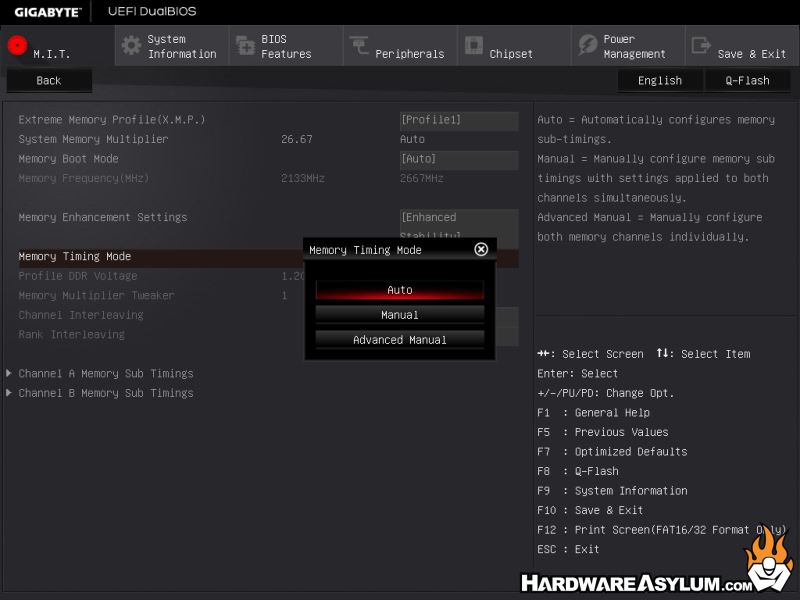Pick the Advanced Manual timing option
This screenshot has height=600, width=800.
399,340
